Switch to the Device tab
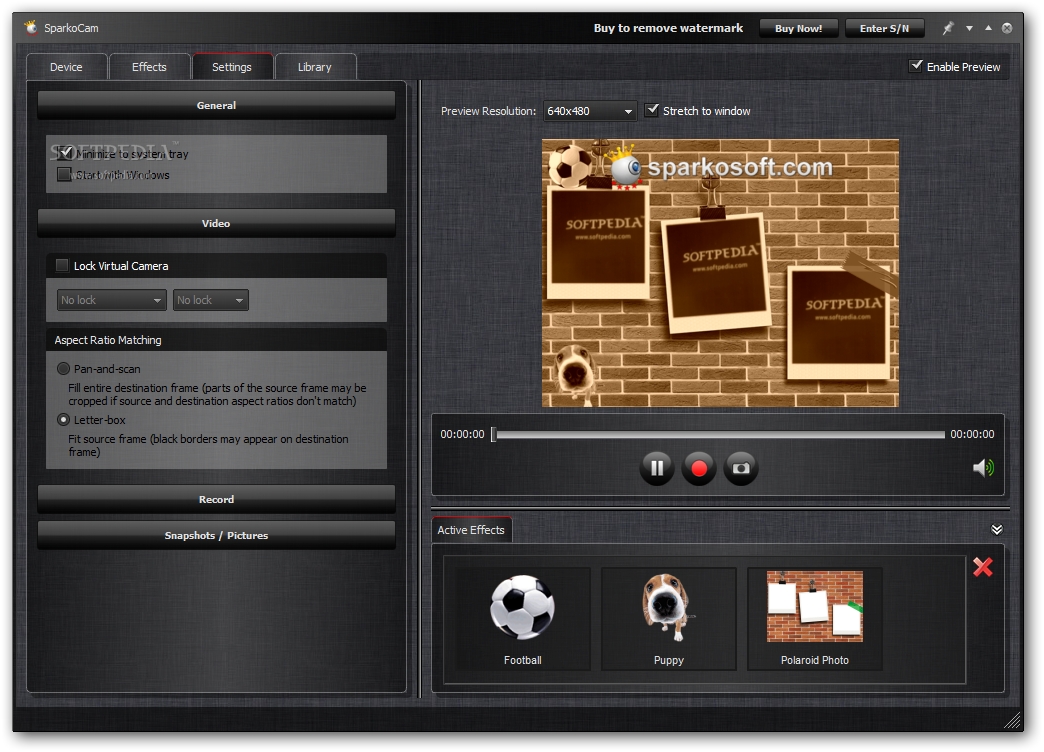 point(66,67)
